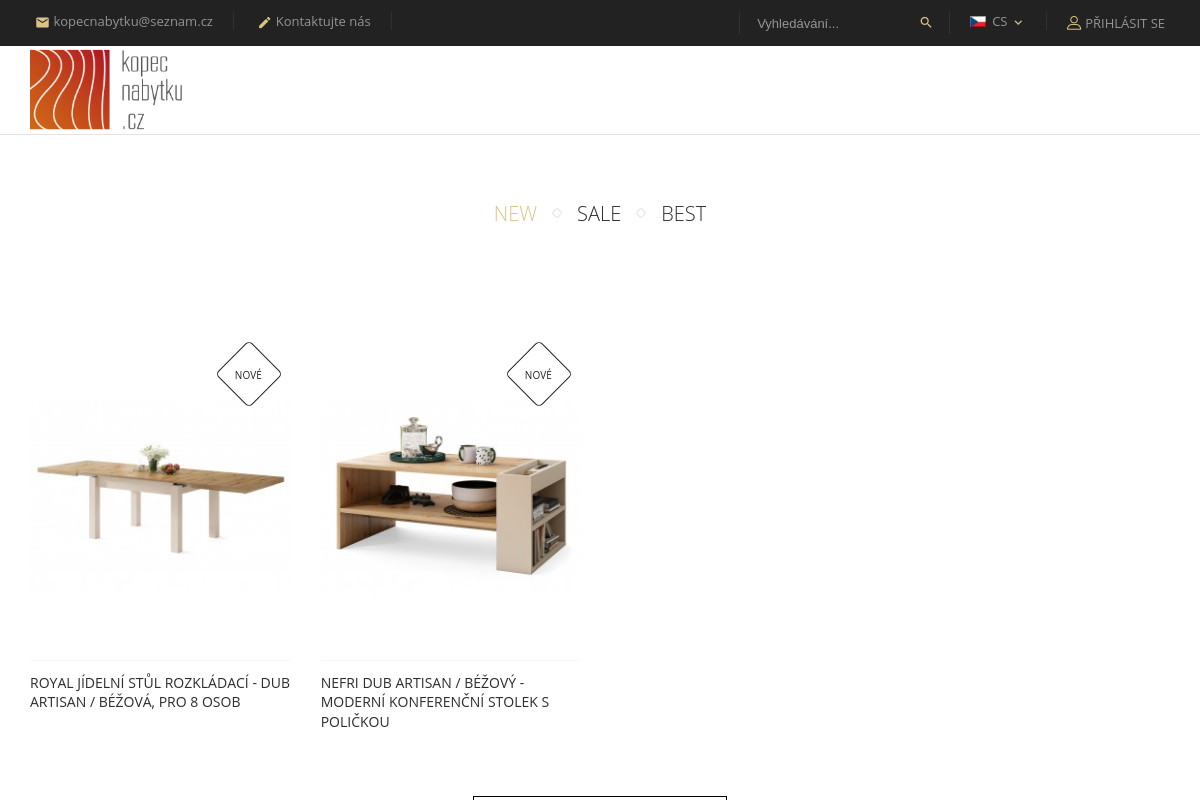The image size is (1200, 800).
Task: Click the Czech flag icon
Action: 978,21
